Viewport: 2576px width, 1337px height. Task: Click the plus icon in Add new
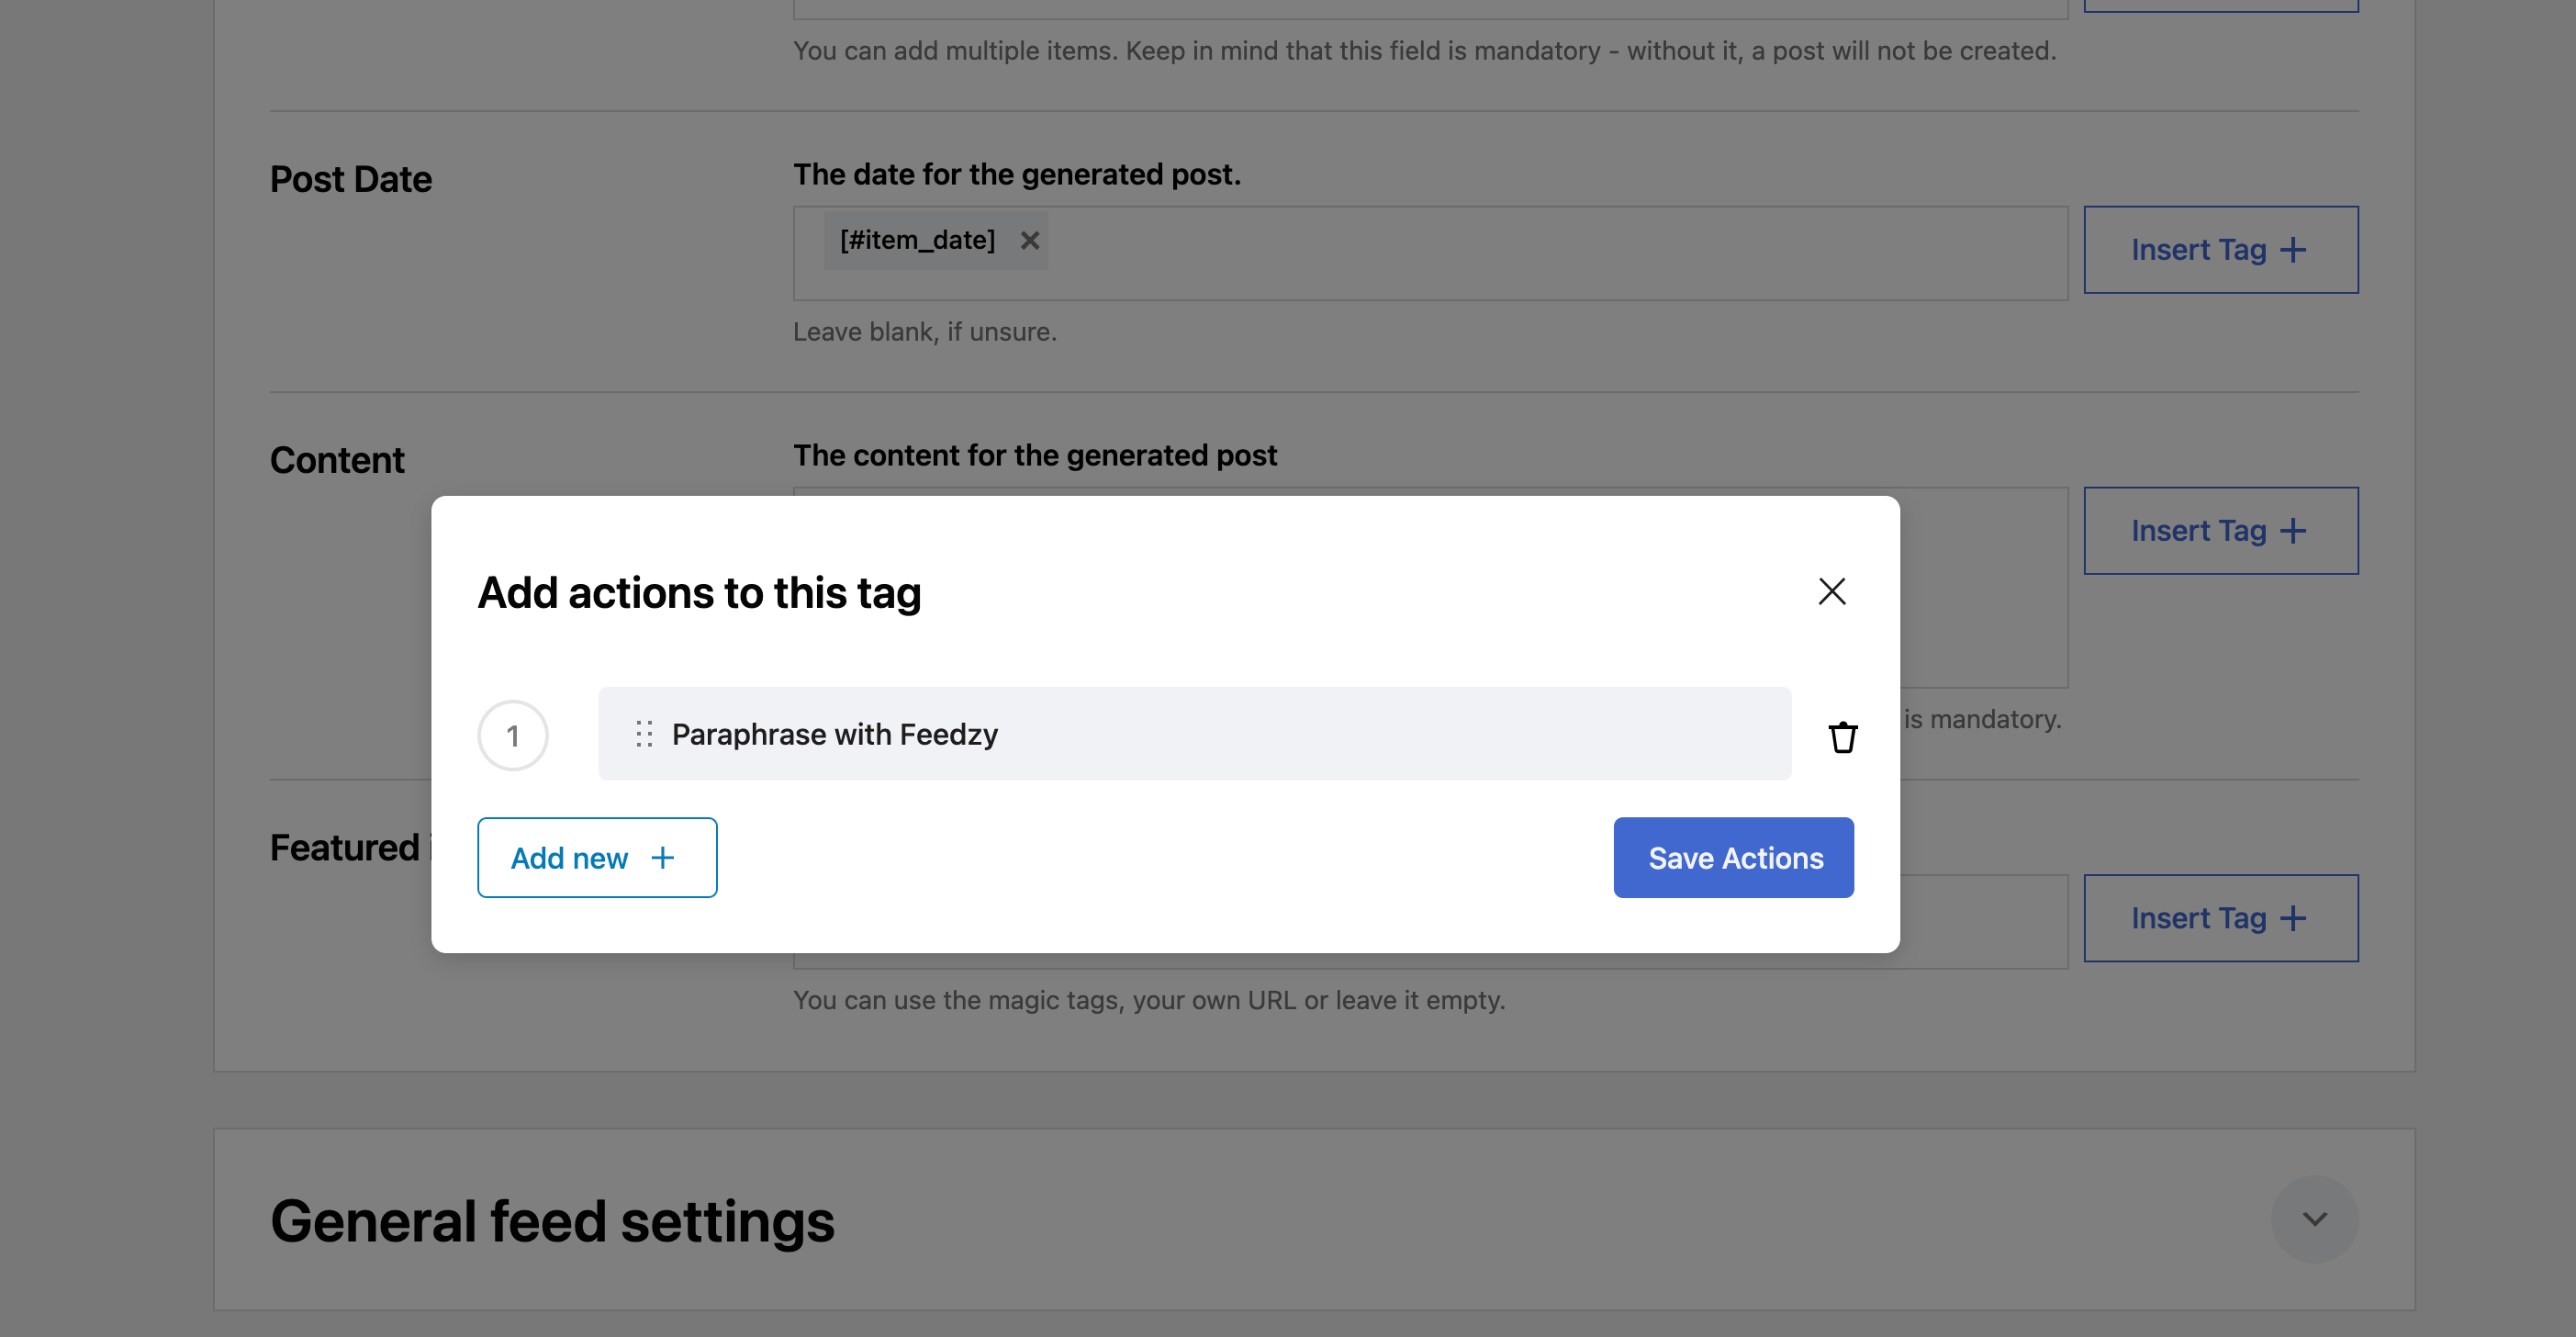tap(663, 858)
